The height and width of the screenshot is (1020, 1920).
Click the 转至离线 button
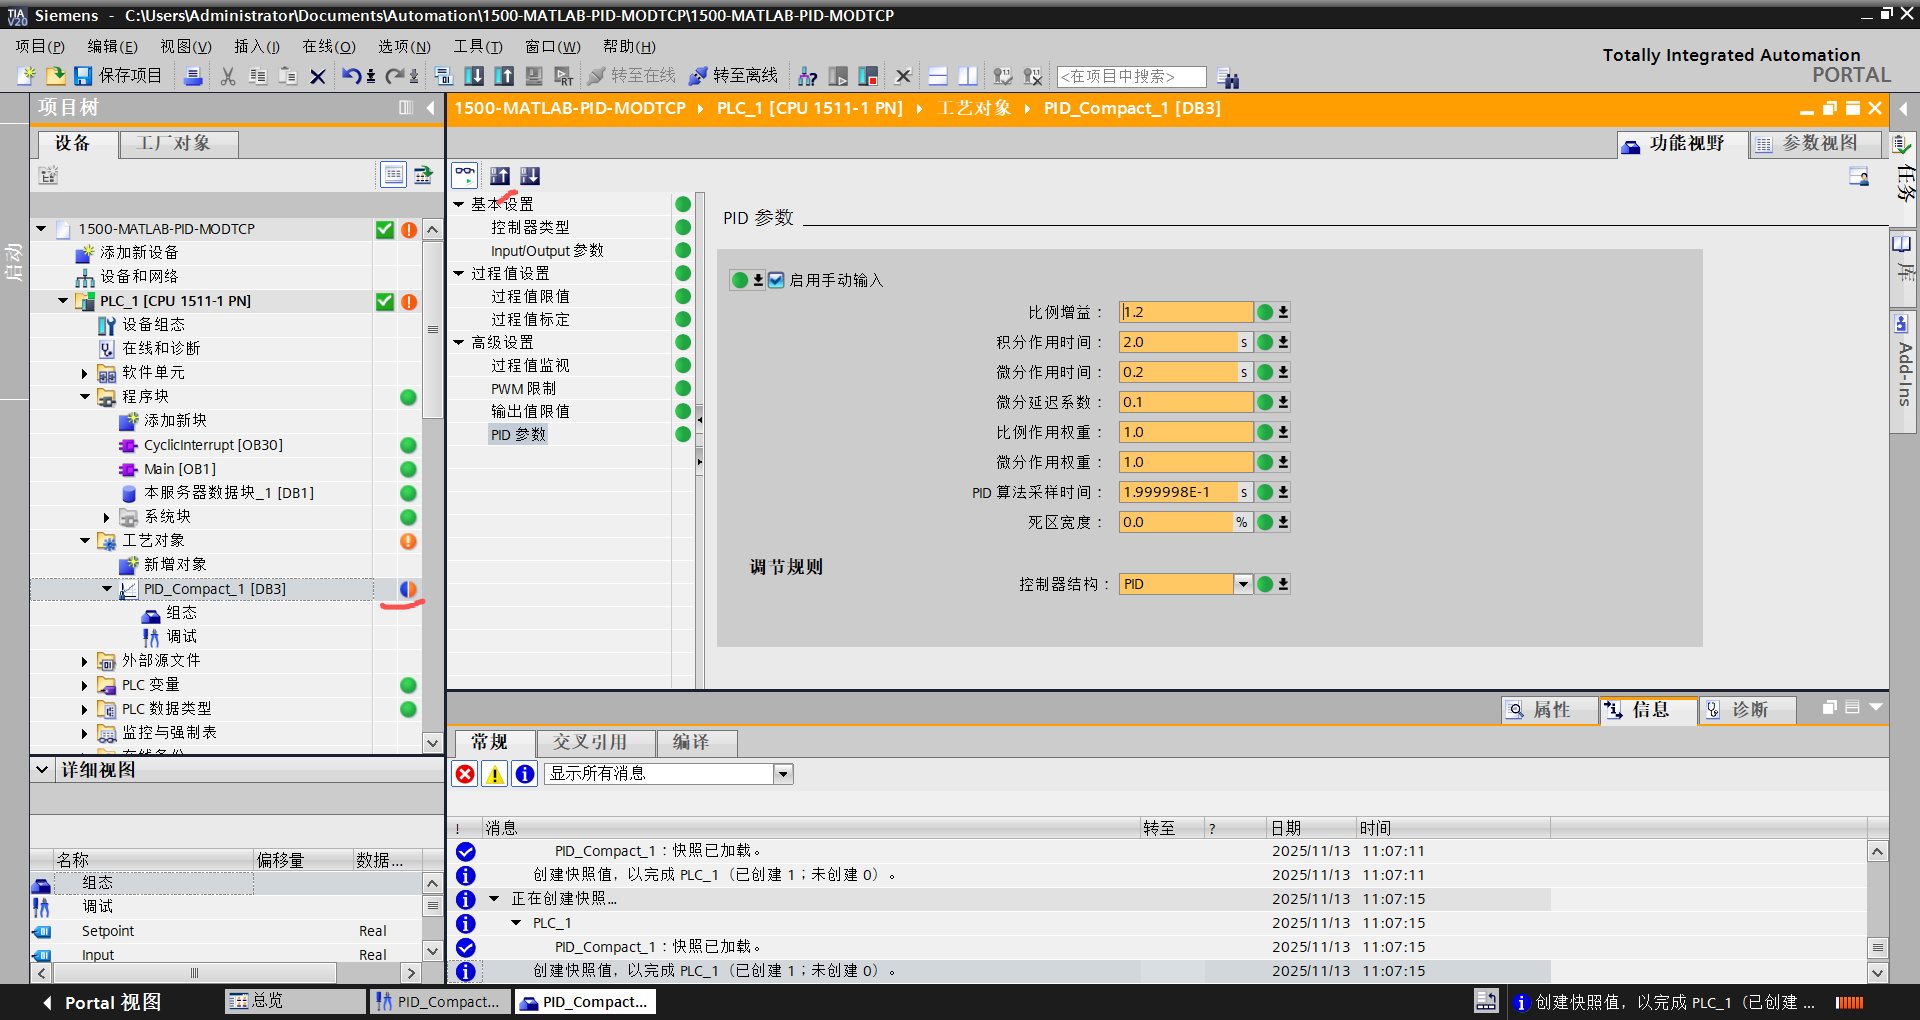pos(734,76)
